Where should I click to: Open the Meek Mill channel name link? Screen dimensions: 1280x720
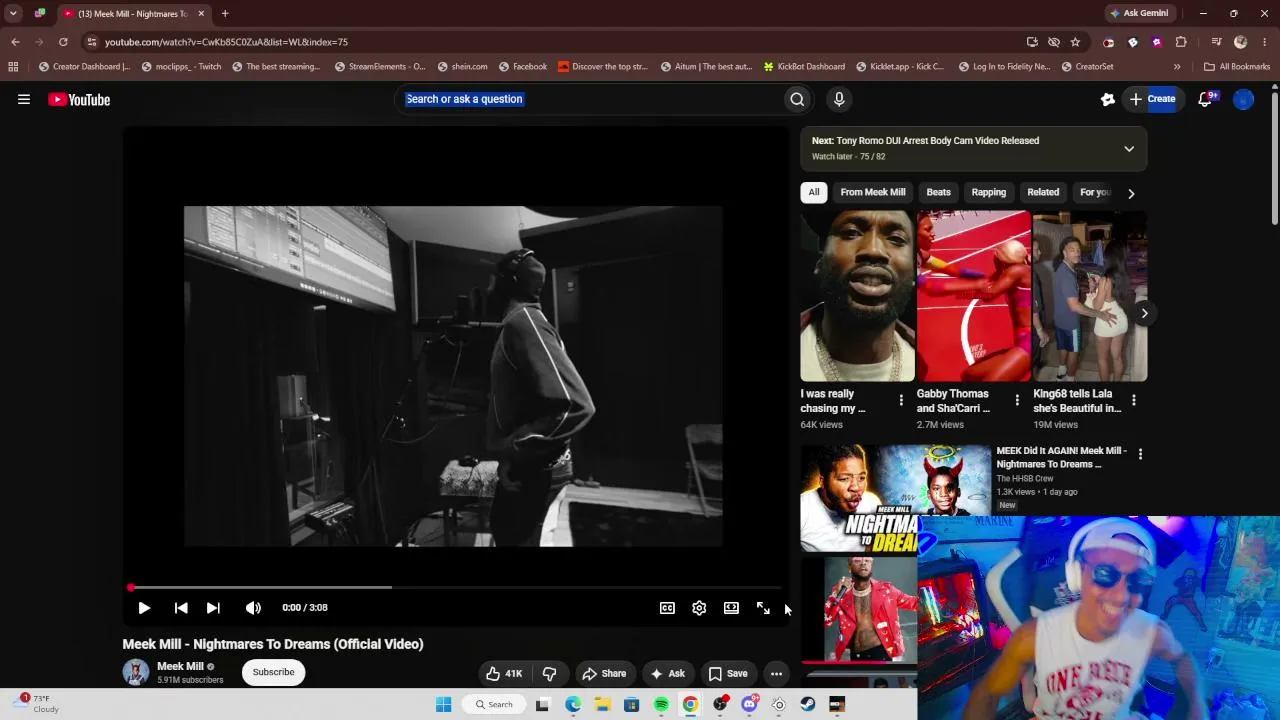(x=180, y=666)
